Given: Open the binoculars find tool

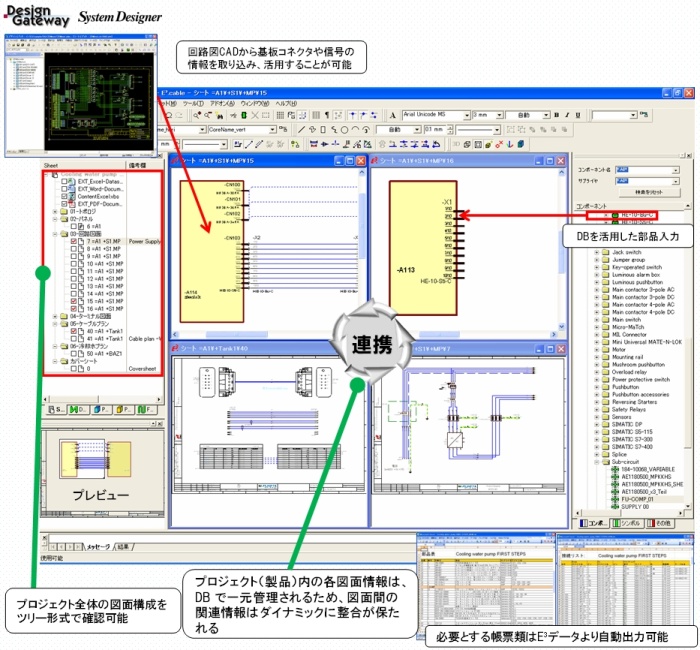Looking at the screenshot, I should coord(219,115).
